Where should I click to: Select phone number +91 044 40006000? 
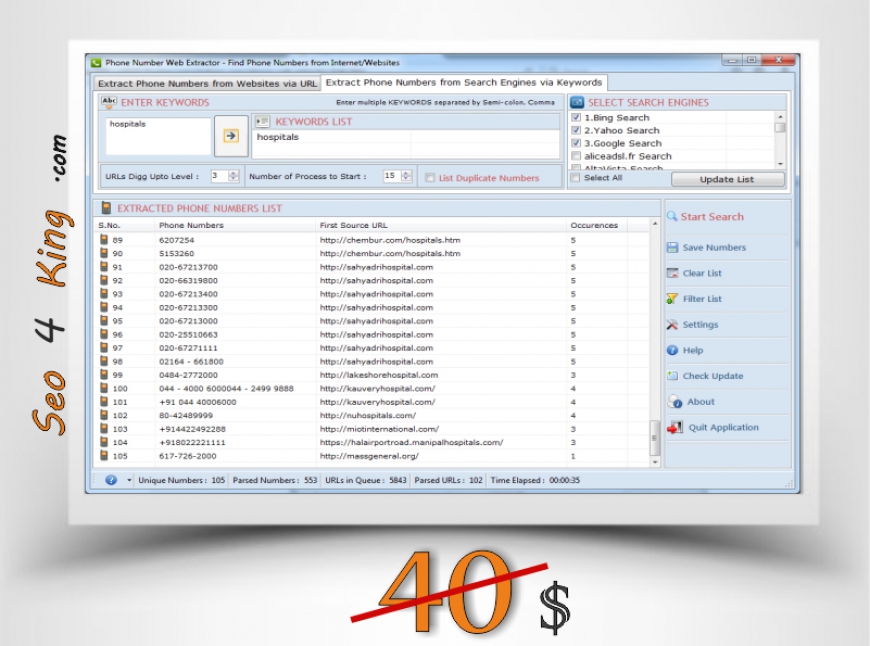[198, 402]
